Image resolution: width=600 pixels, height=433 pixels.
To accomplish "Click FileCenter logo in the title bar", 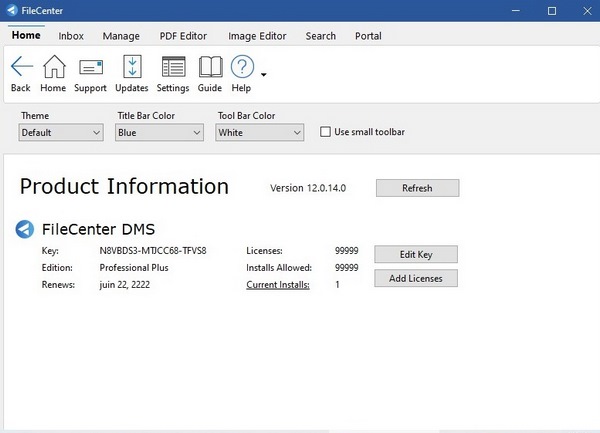I will tap(12, 10).
